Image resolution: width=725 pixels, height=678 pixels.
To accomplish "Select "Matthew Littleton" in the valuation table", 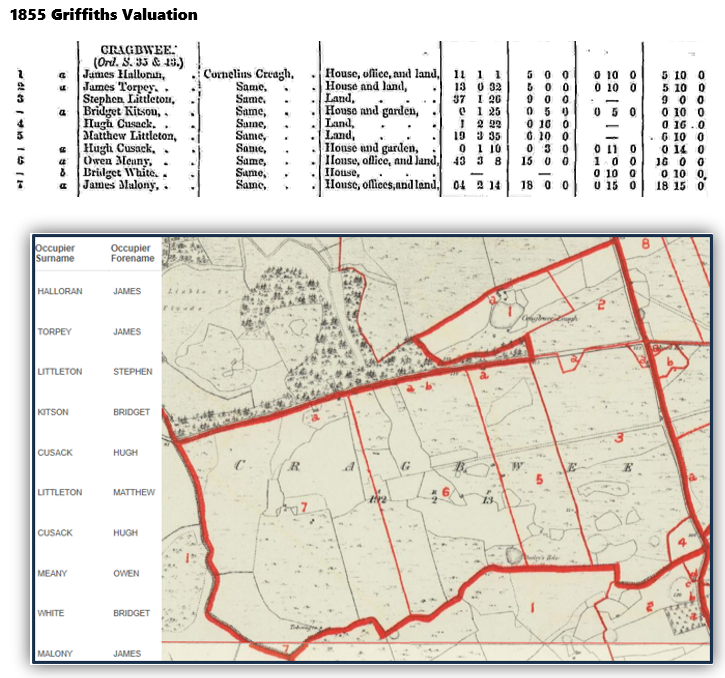I will point(129,136).
